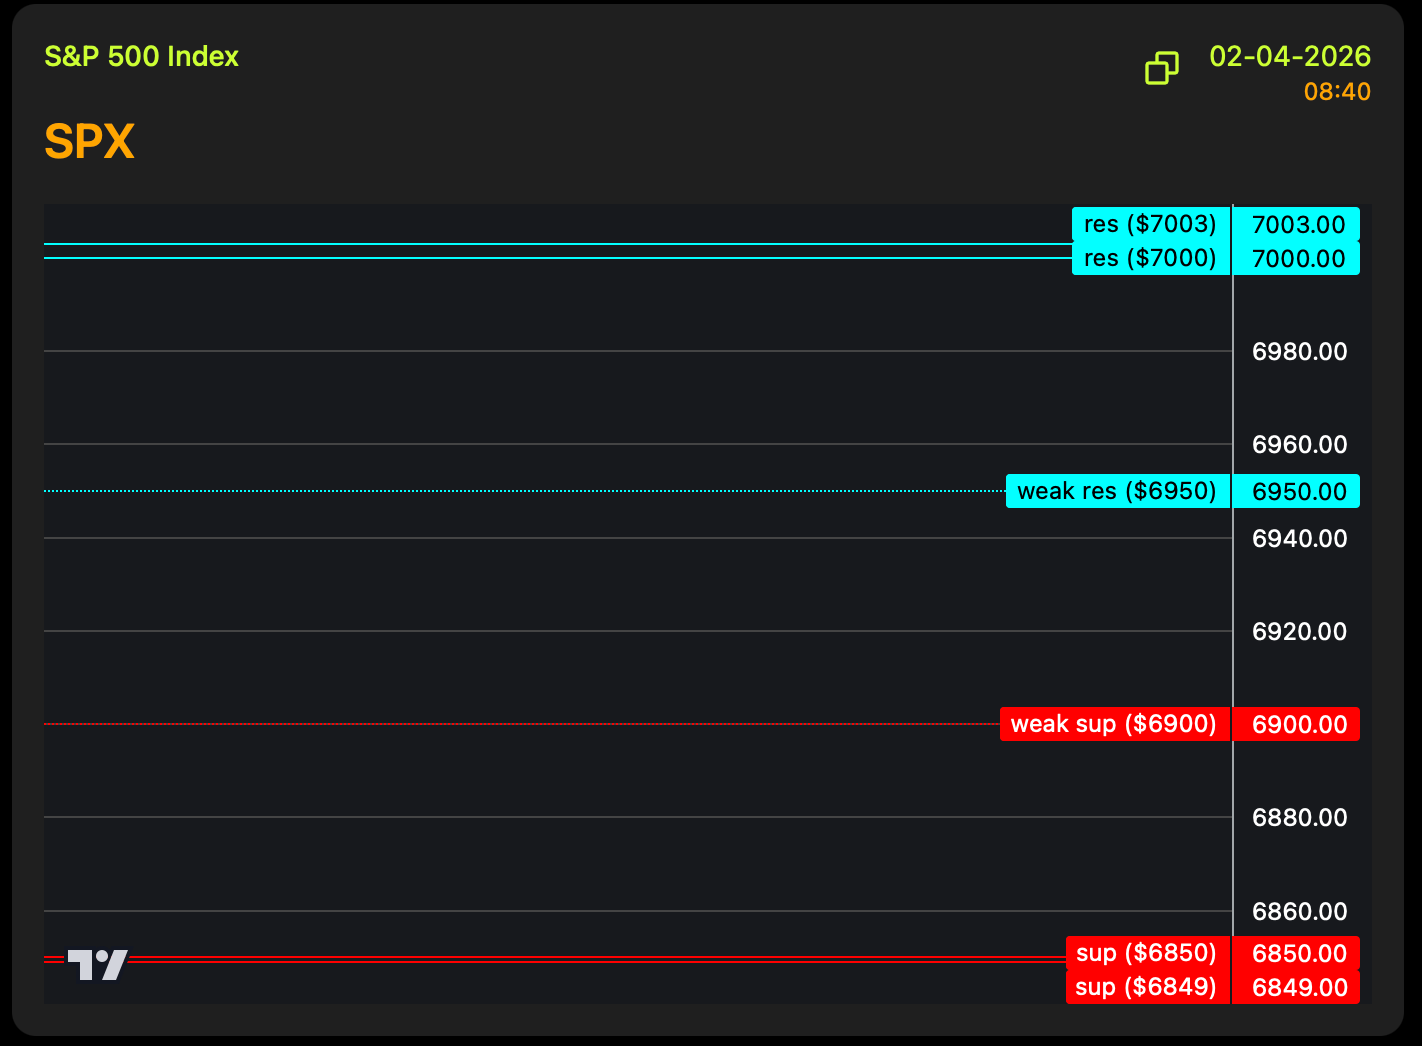
Task: Select the sup ($6849) level label
Action: click(1147, 987)
